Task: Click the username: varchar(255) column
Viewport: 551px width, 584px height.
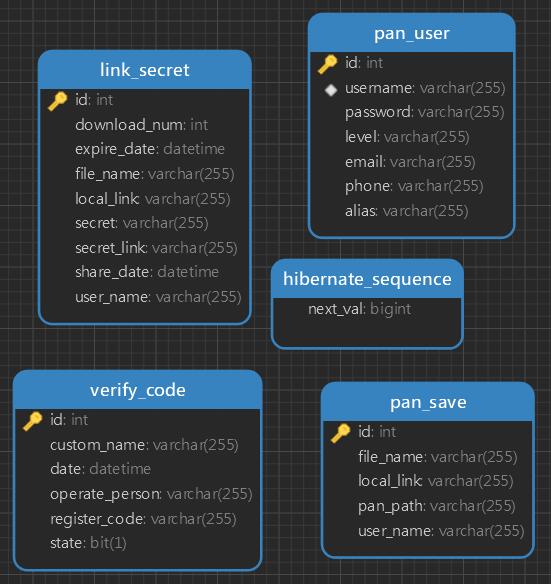Action: 425,88
